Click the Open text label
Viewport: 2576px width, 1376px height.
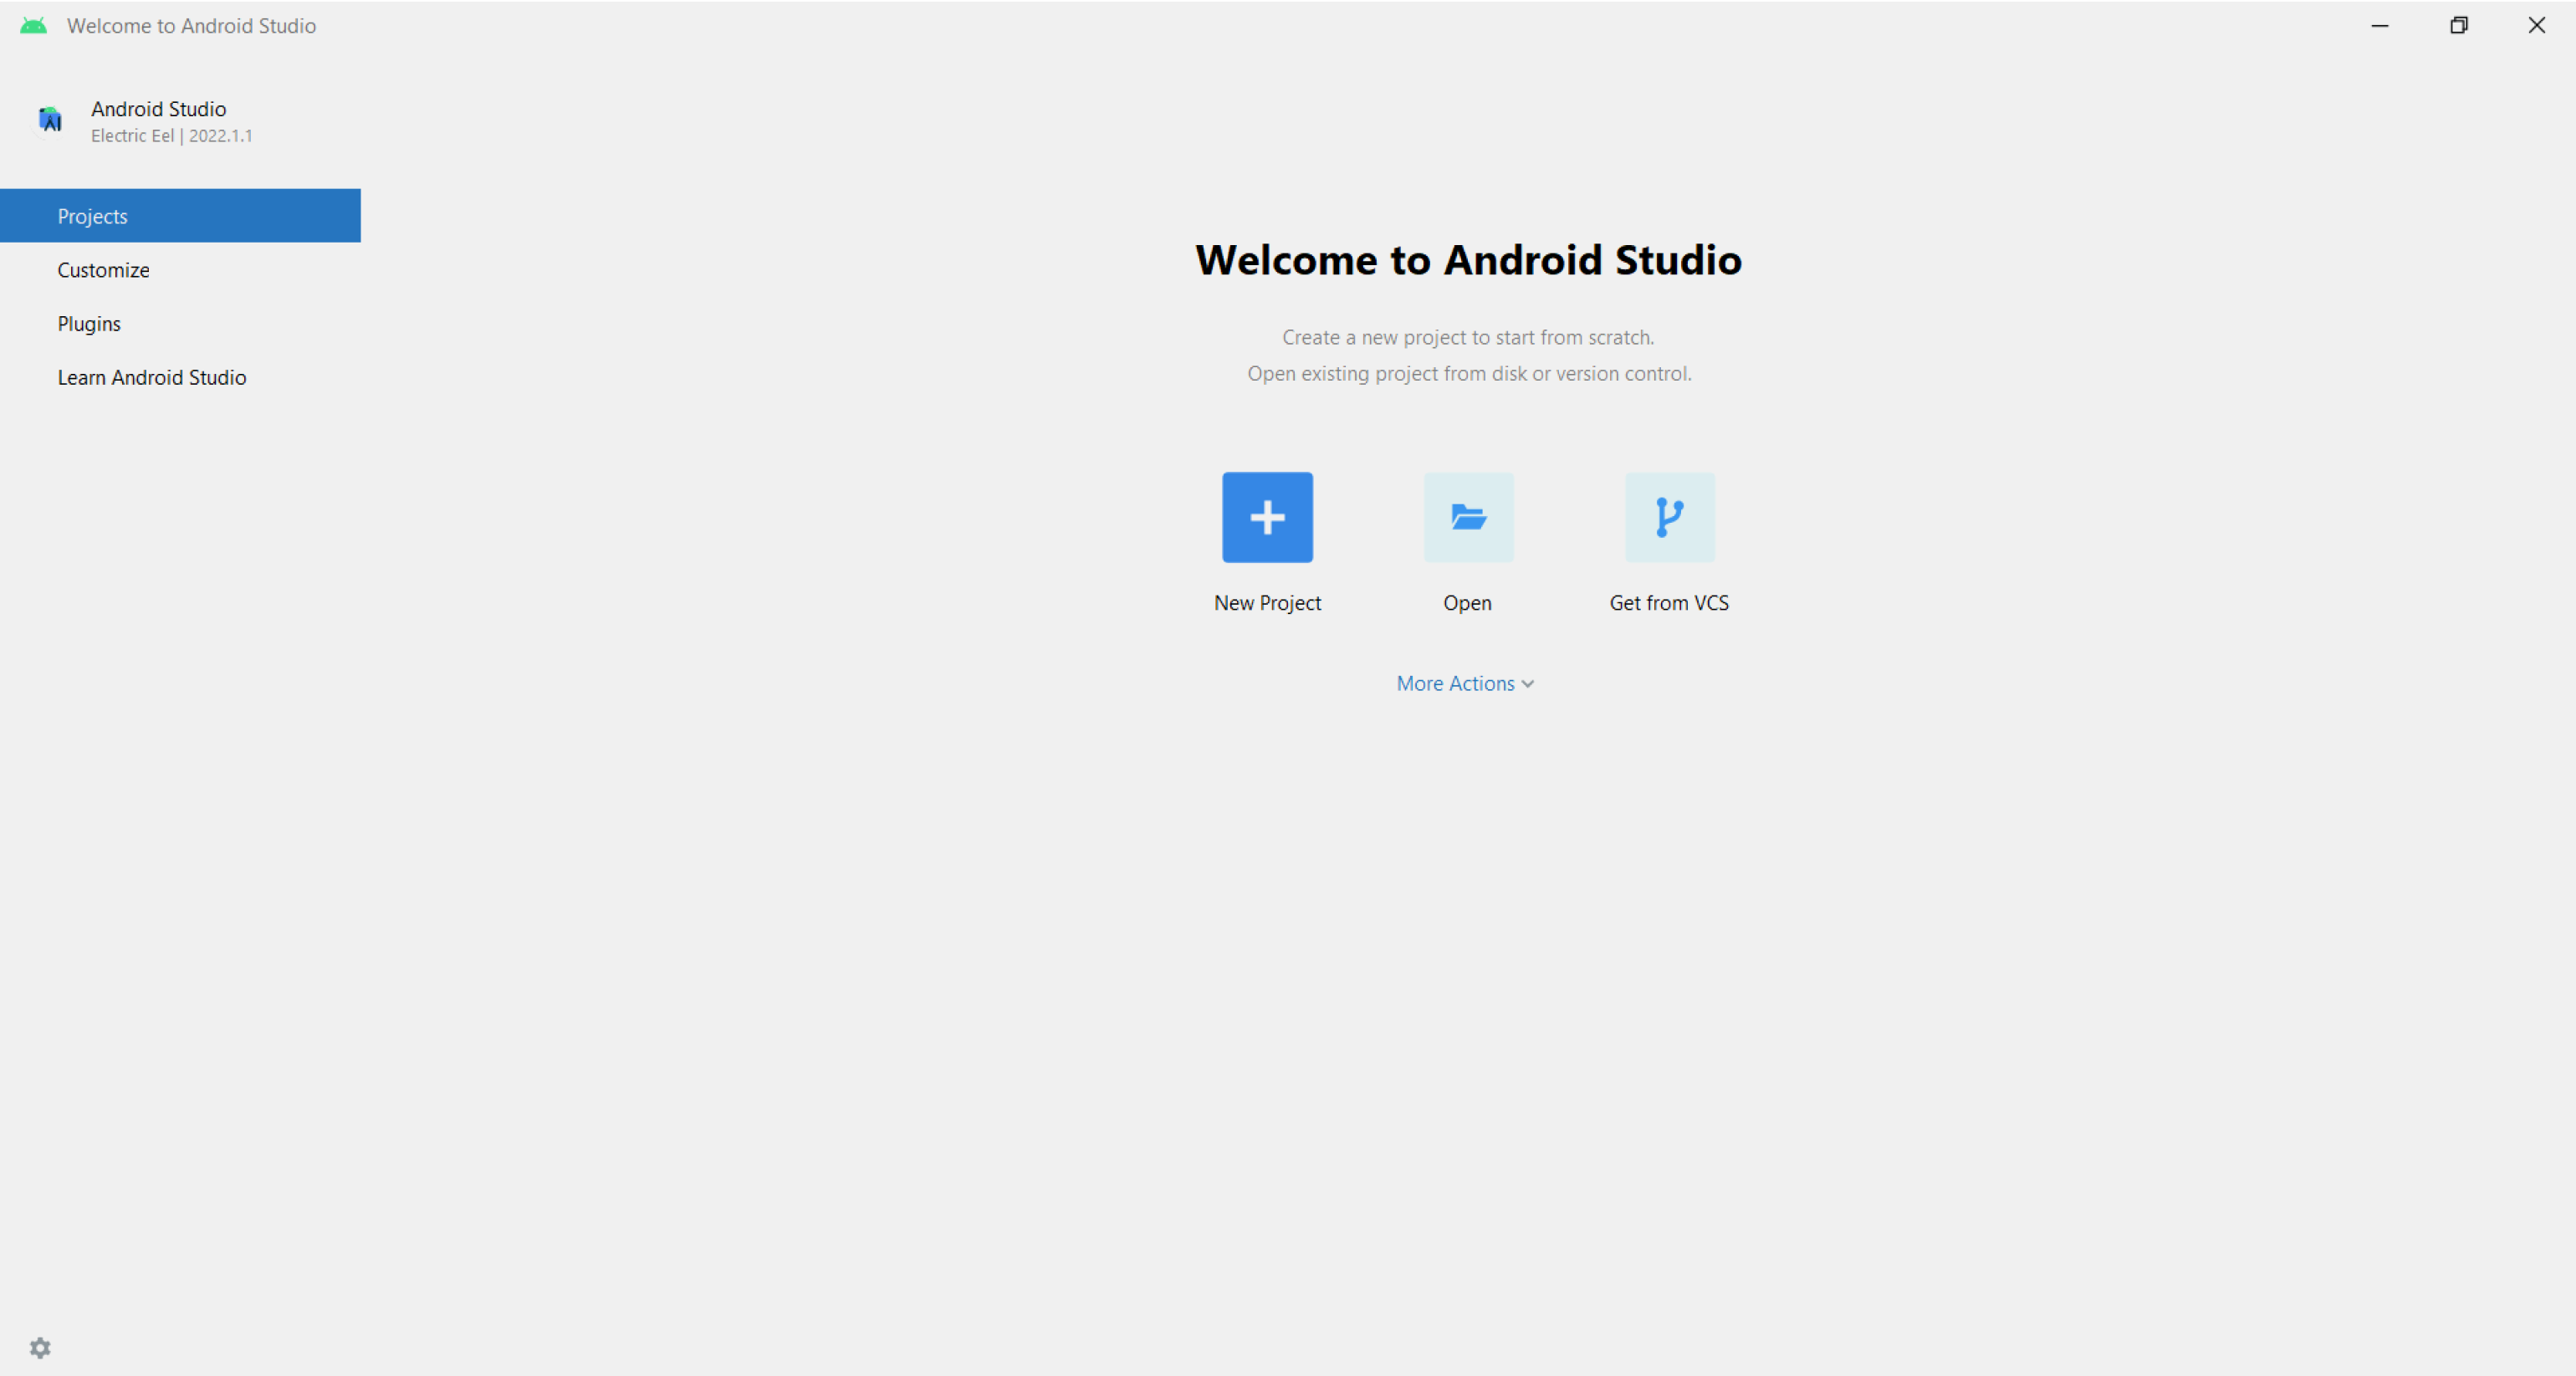coord(1467,603)
